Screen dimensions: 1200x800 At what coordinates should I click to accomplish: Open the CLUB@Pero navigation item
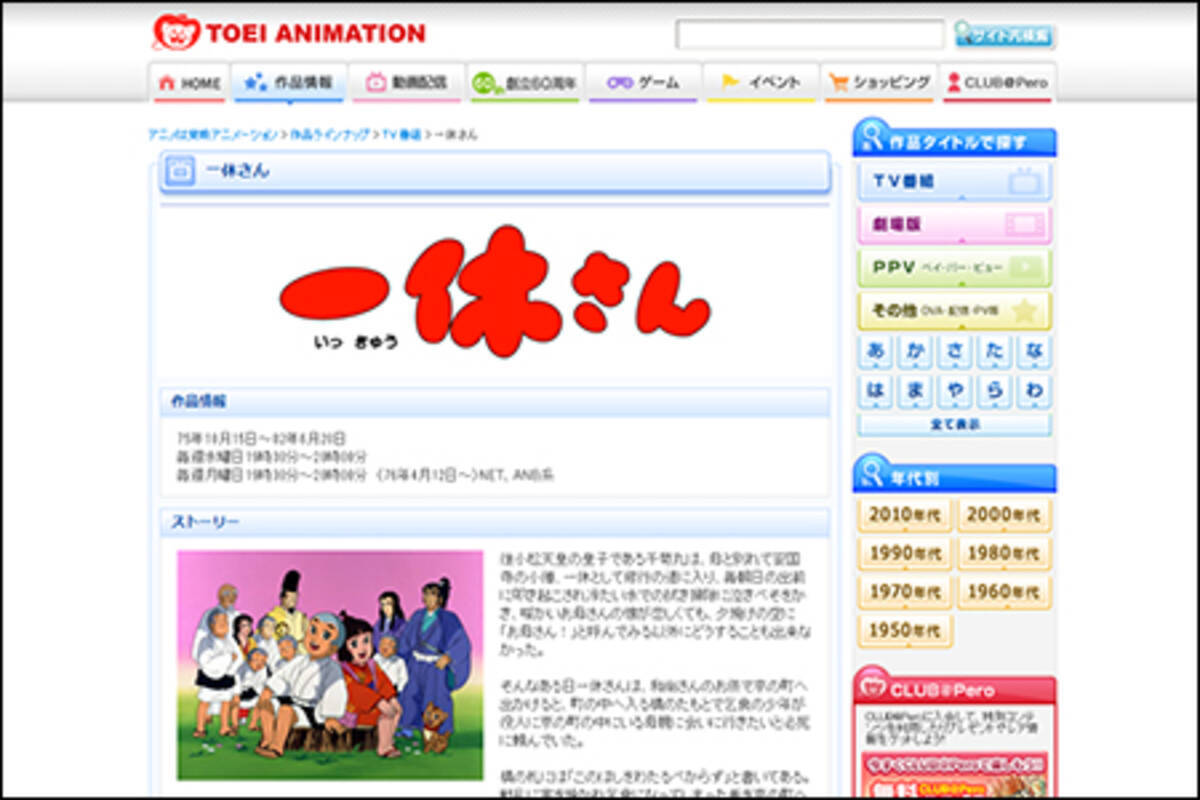click(x=997, y=83)
